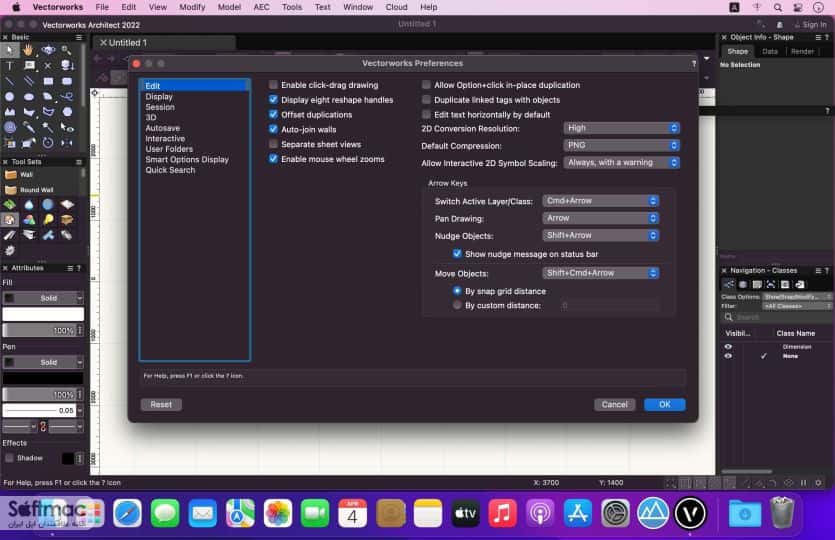
Task: Toggle Offset duplications checkbox
Action: click(x=273, y=114)
